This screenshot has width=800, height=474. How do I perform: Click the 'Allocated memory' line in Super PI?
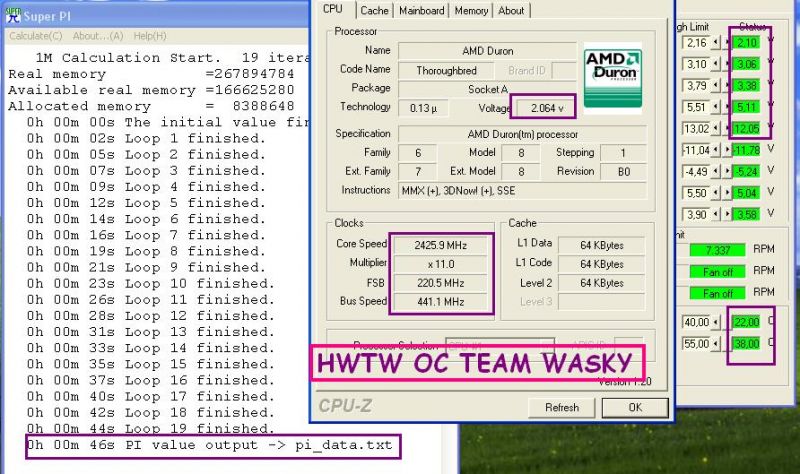point(151,106)
